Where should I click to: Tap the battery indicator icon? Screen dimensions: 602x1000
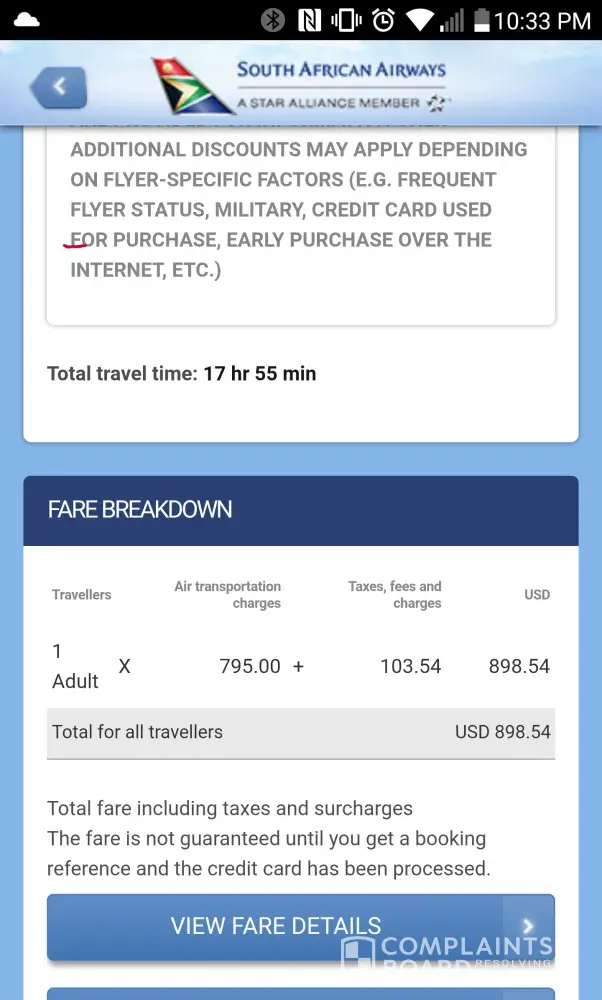coord(481,20)
